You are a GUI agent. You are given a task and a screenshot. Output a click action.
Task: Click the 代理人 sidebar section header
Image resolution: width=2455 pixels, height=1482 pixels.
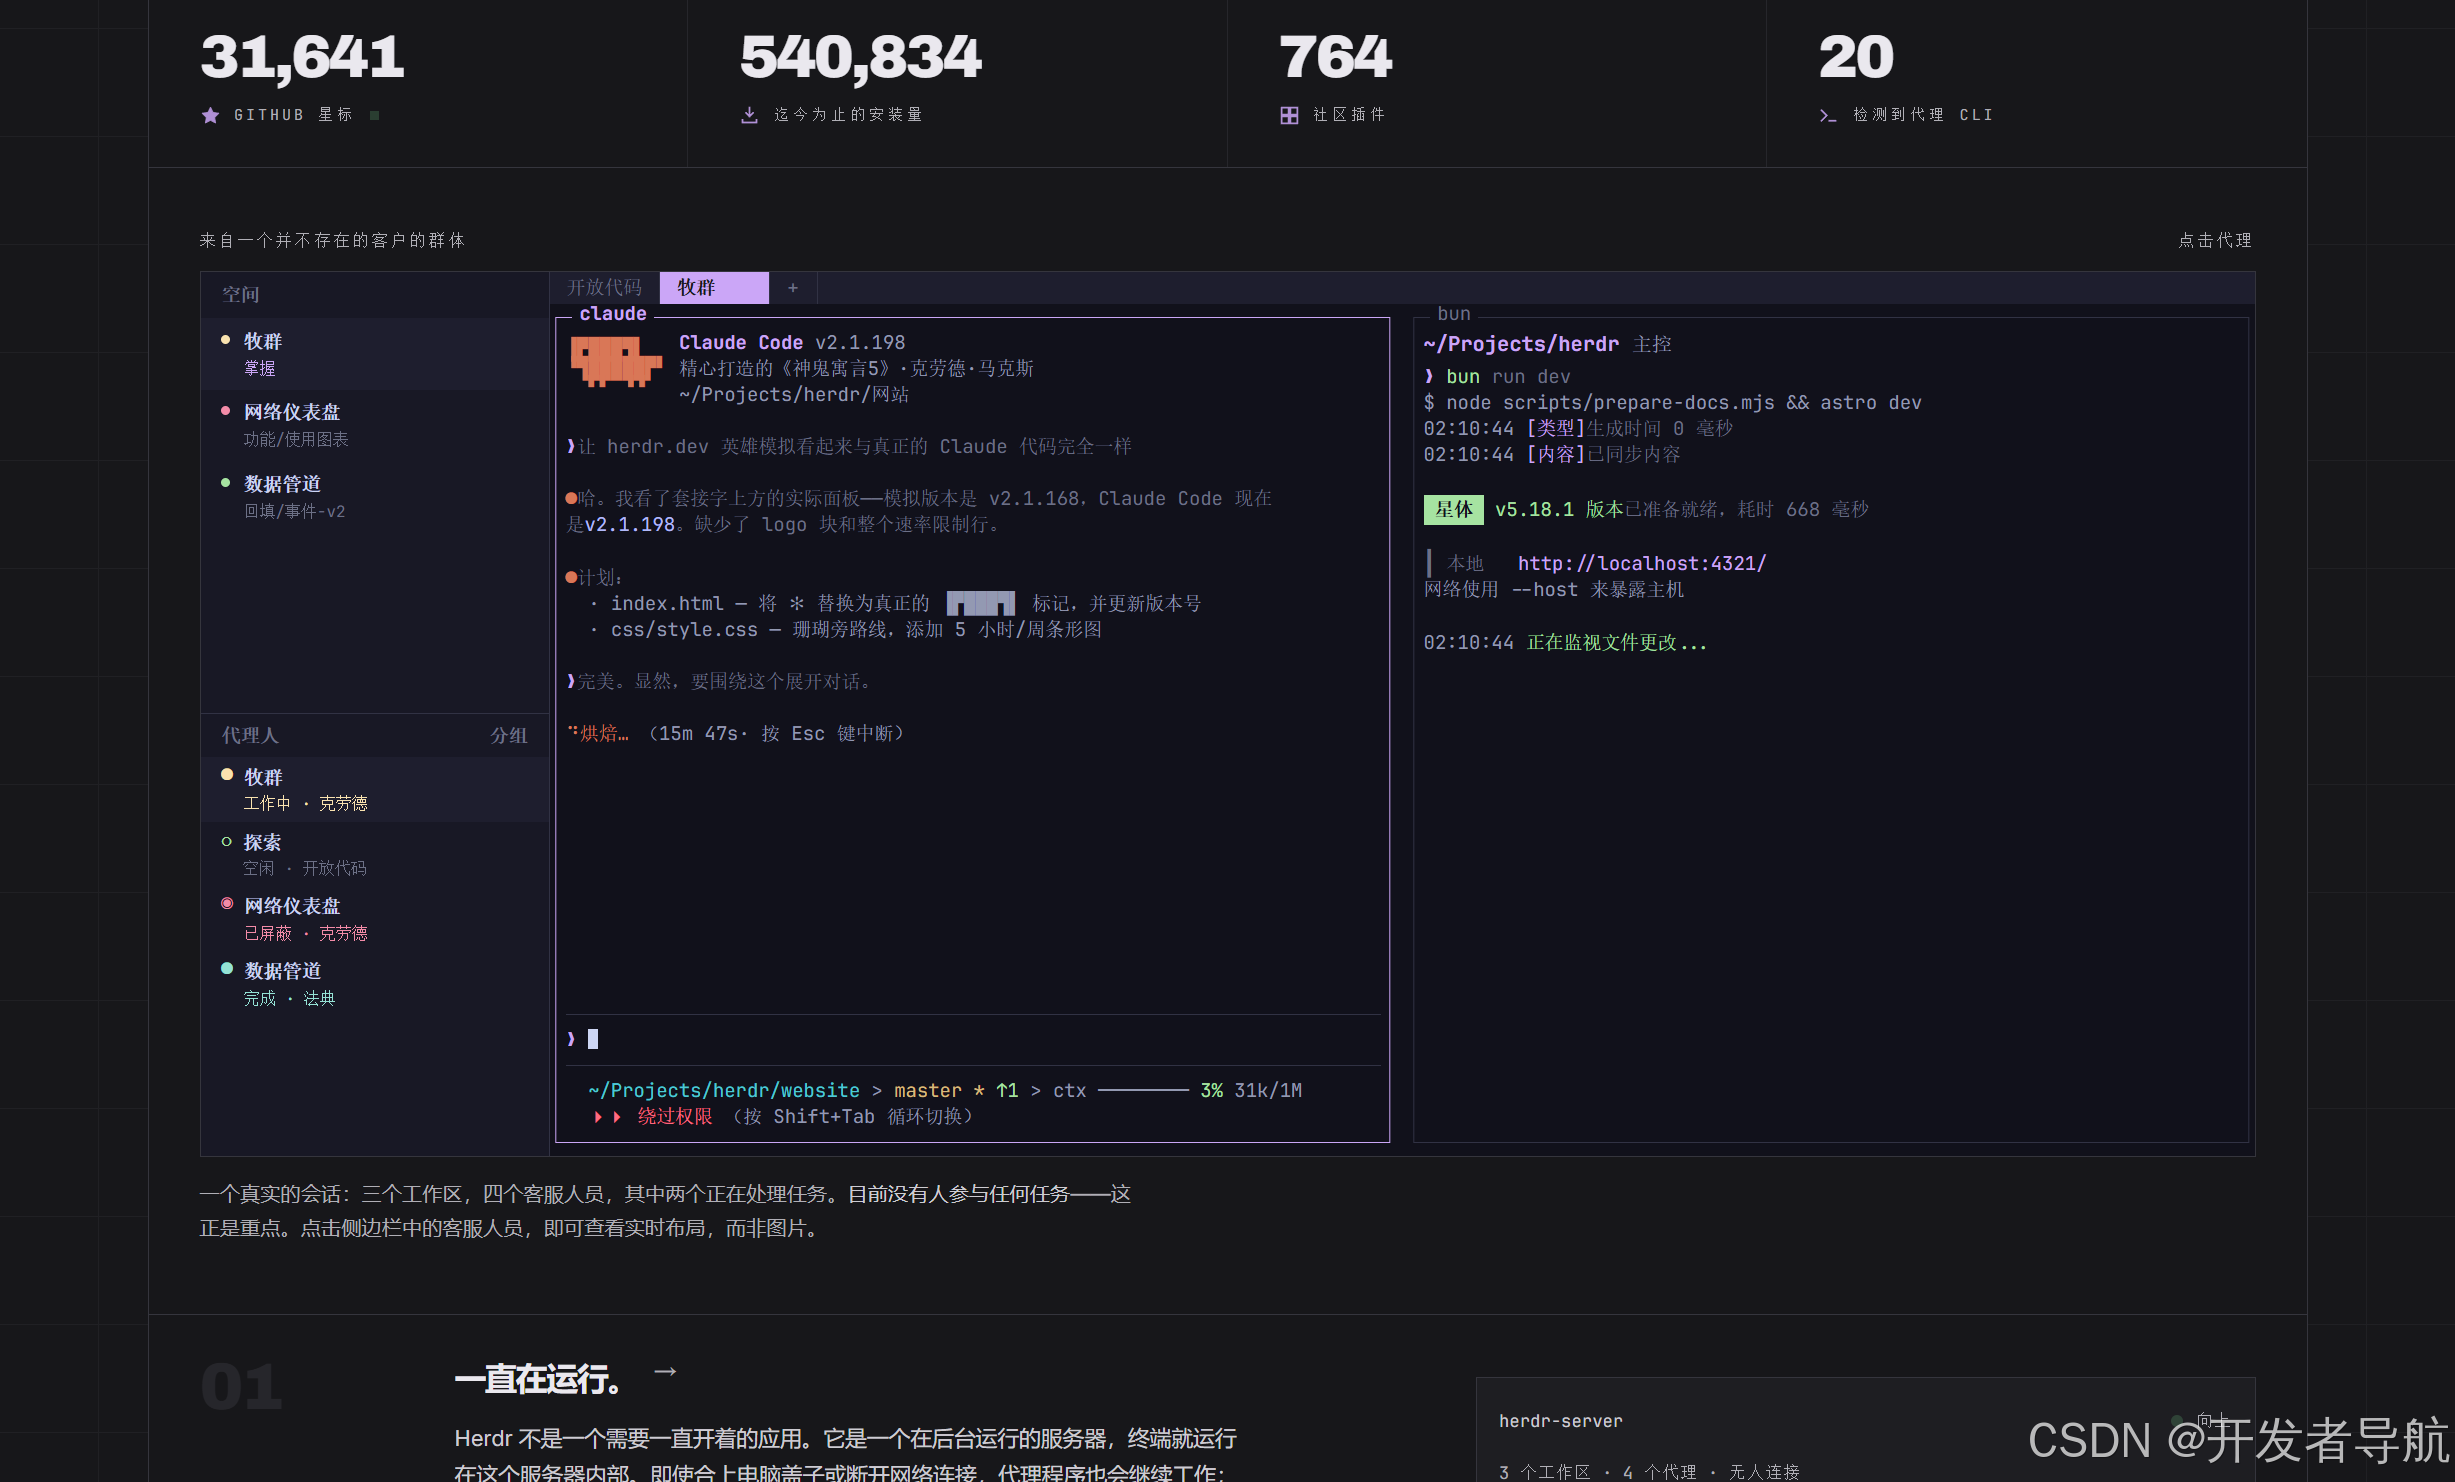tap(250, 735)
